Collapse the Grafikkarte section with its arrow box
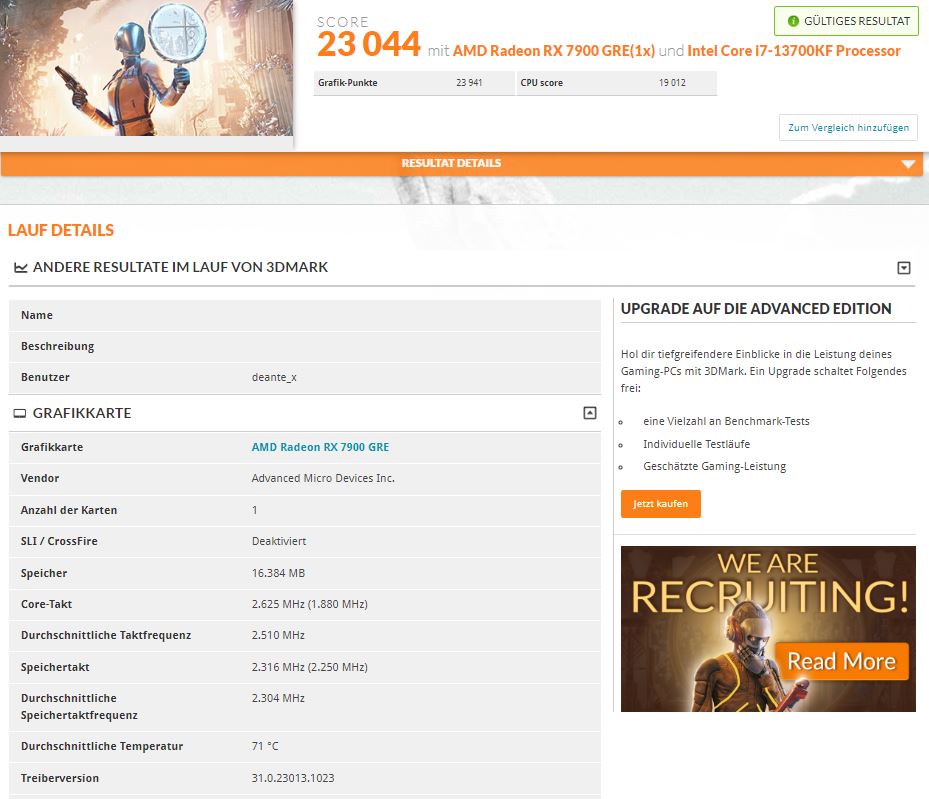Viewport: 929px width, 799px height. [590, 413]
